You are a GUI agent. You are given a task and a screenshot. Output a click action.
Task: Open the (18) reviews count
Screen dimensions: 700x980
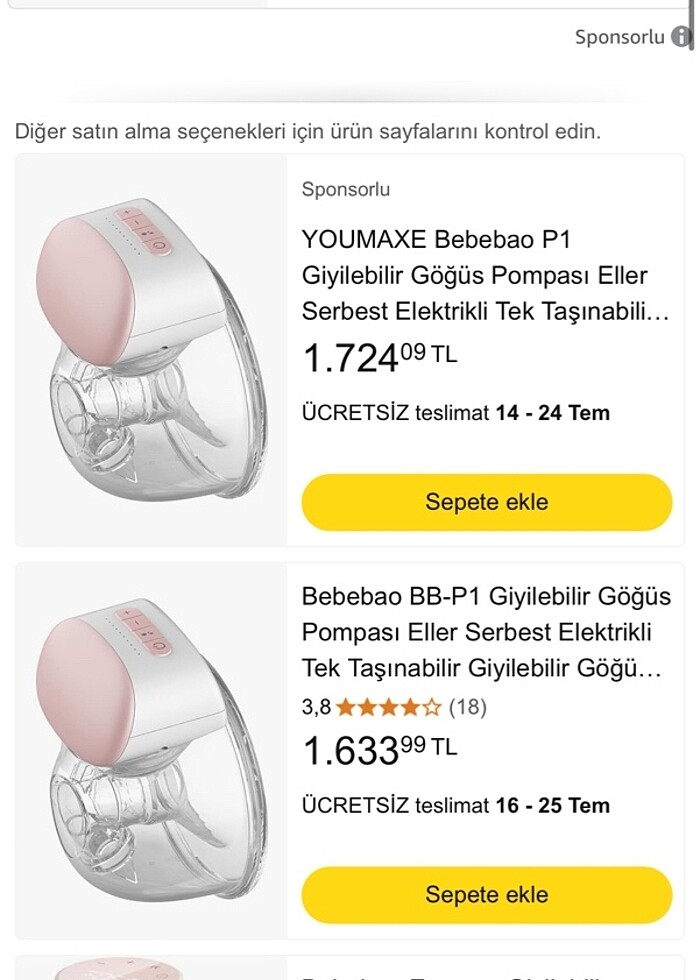467,708
